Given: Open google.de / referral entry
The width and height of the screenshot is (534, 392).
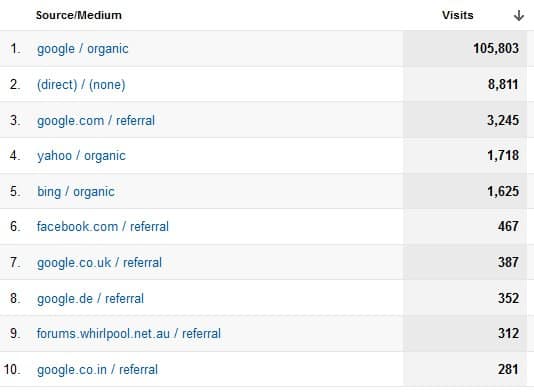Looking at the screenshot, I should pos(90,299).
